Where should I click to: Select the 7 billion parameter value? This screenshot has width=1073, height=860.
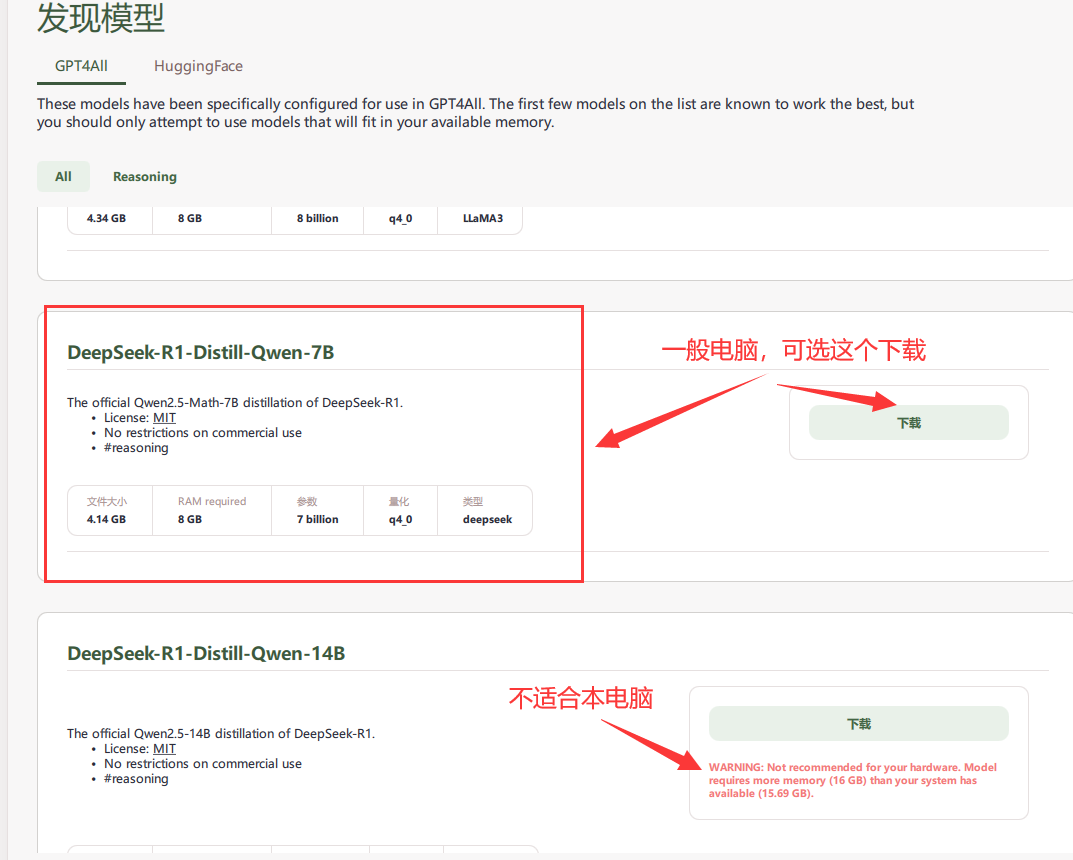(x=318, y=519)
